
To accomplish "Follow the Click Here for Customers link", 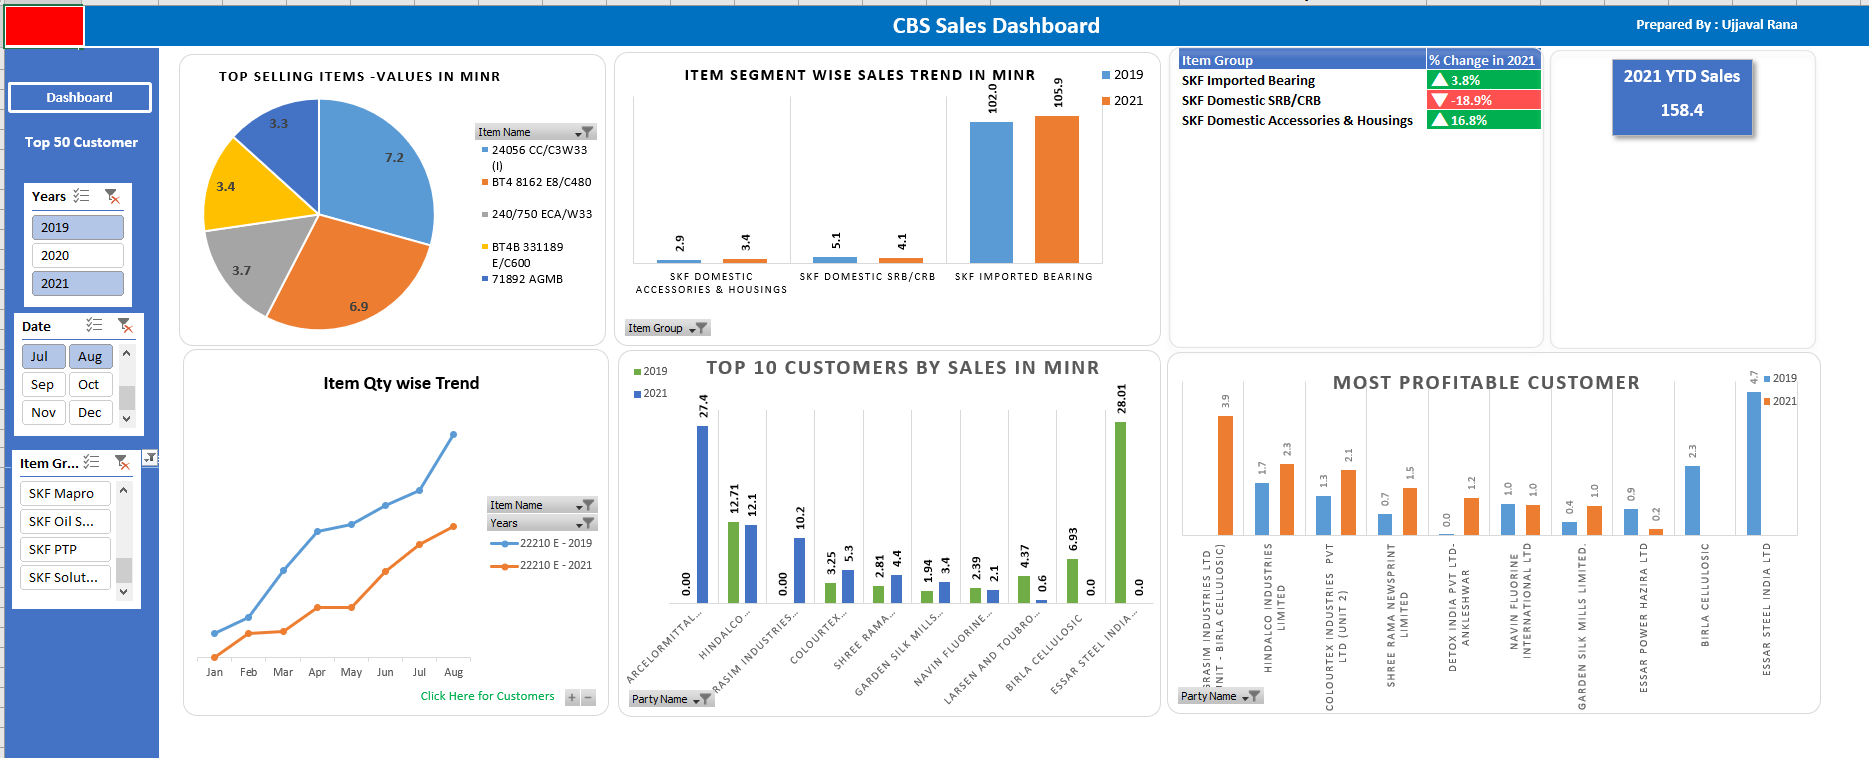I will pos(487,696).
